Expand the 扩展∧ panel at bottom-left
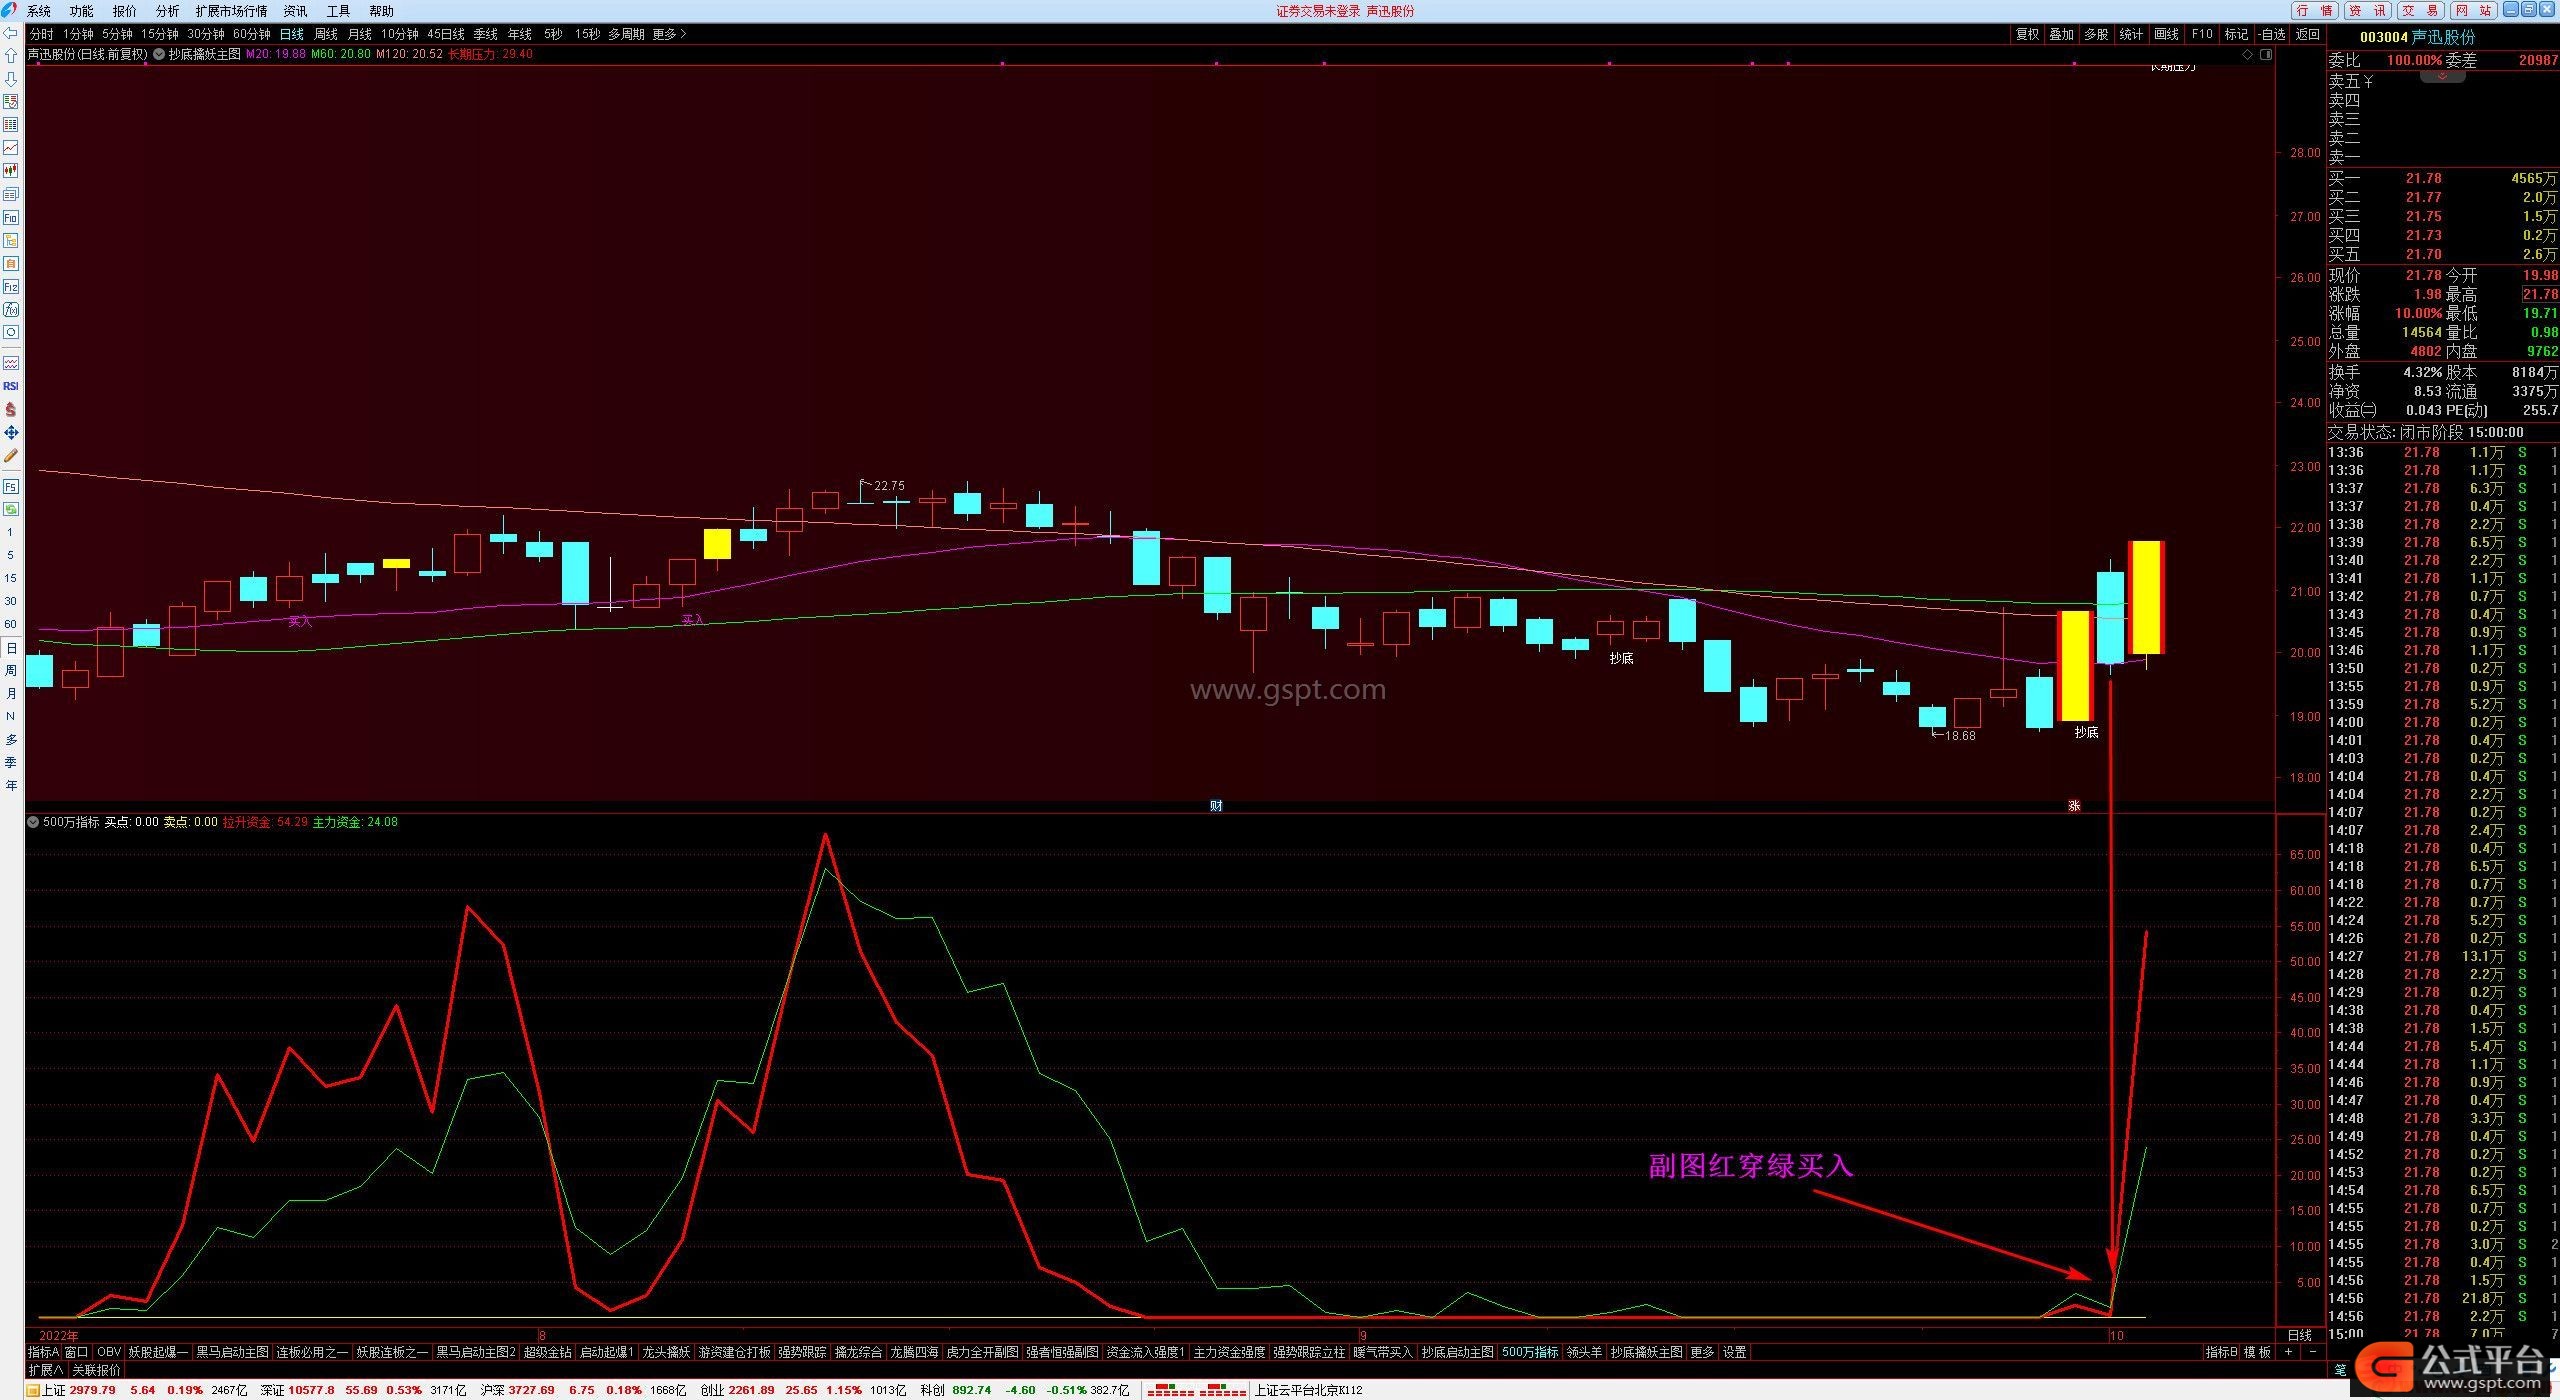This screenshot has width=2560, height=1400. [x=45, y=1370]
